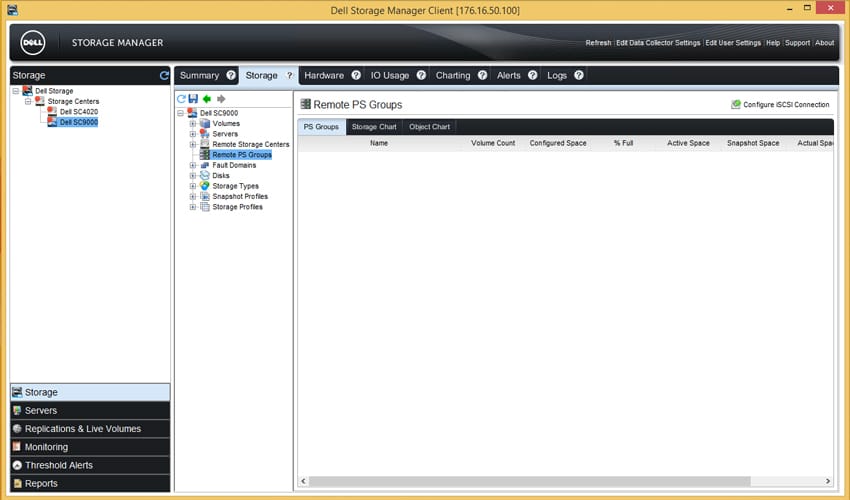This screenshot has height=500, width=850.
Task: Click the refresh icon in the Dell SC9000 tree toolbar
Action: 181,99
